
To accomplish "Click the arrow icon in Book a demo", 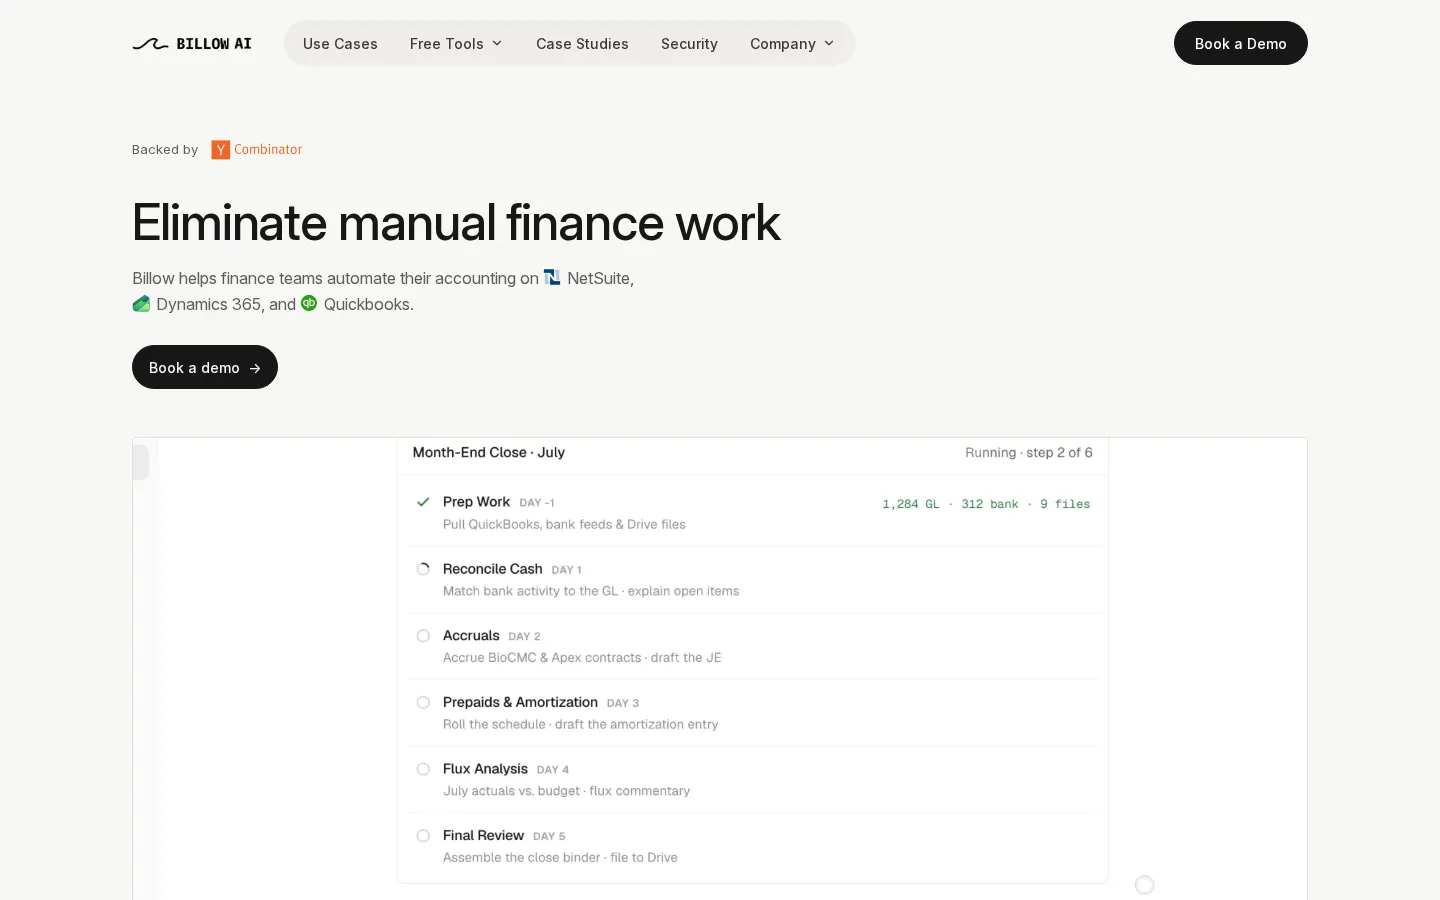I will click(255, 368).
